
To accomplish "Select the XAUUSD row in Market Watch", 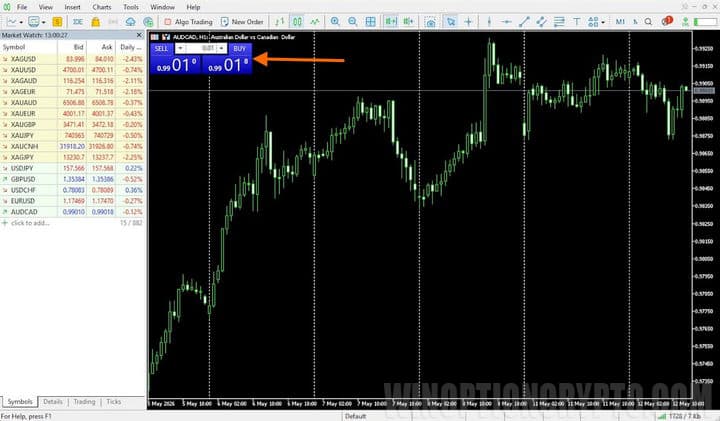I will [73, 70].
